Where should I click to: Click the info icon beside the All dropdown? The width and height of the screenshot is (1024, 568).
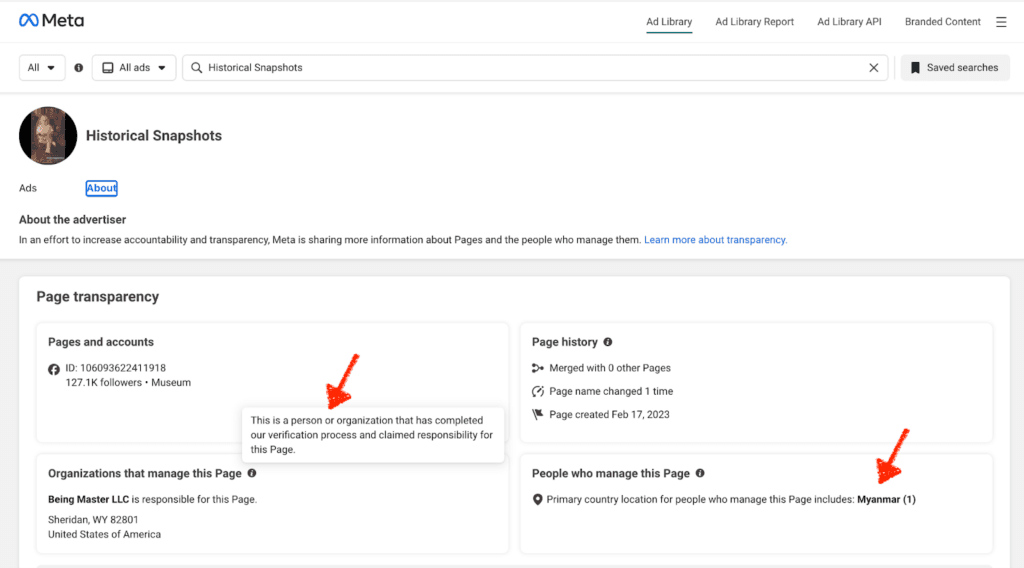78,68
